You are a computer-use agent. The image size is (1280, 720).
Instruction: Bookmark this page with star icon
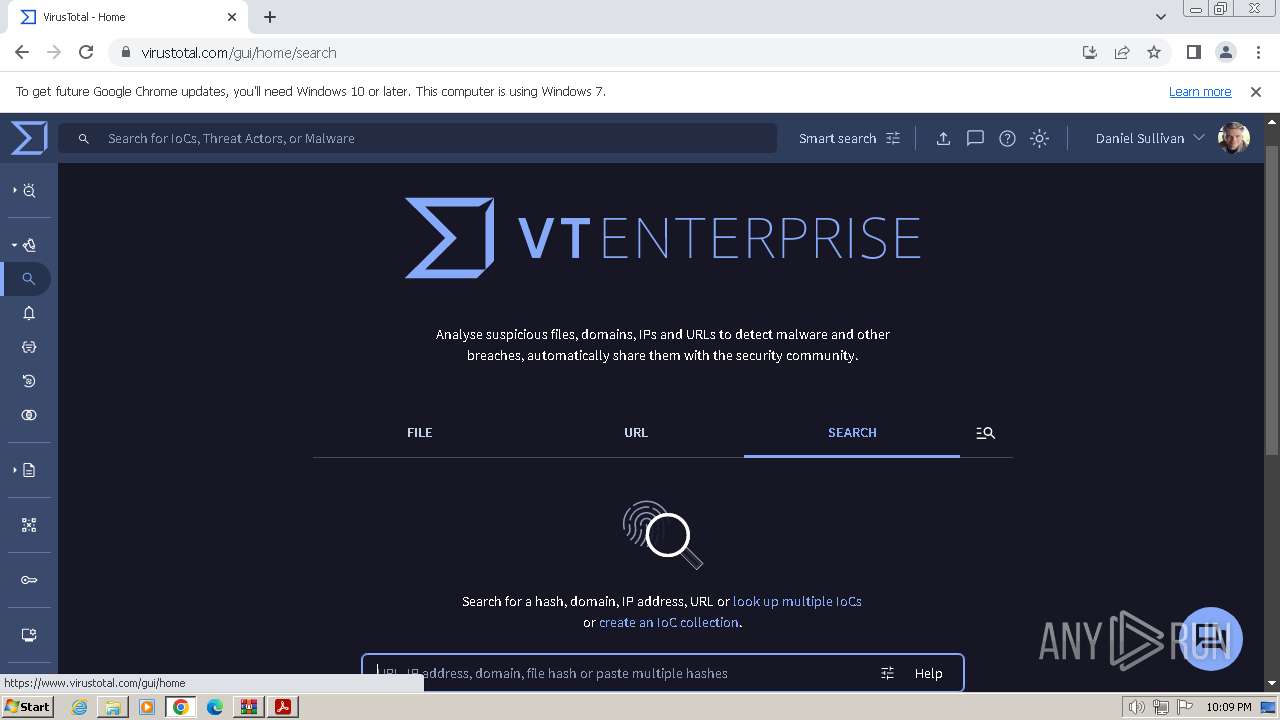click(x=1154, y=52)
